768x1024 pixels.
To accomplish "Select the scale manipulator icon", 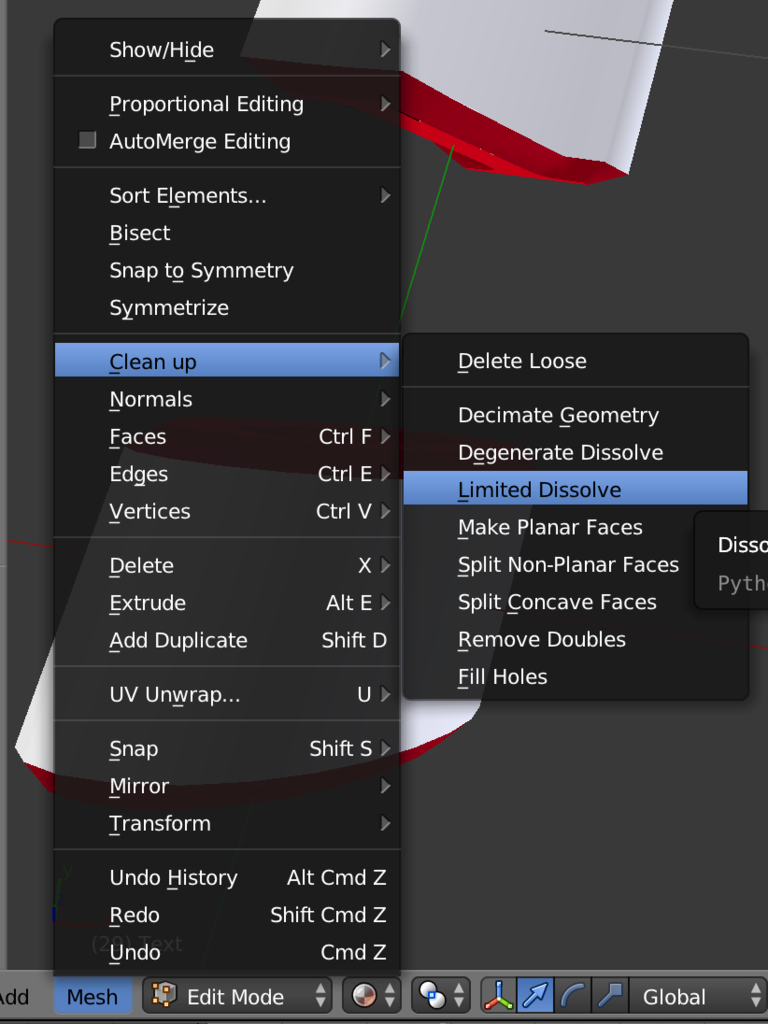I will [609, 996].
